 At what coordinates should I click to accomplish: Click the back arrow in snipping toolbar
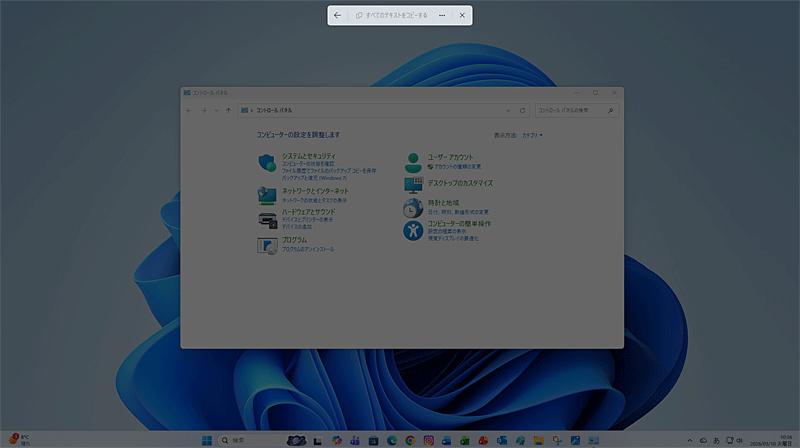(x=338, y=16)
